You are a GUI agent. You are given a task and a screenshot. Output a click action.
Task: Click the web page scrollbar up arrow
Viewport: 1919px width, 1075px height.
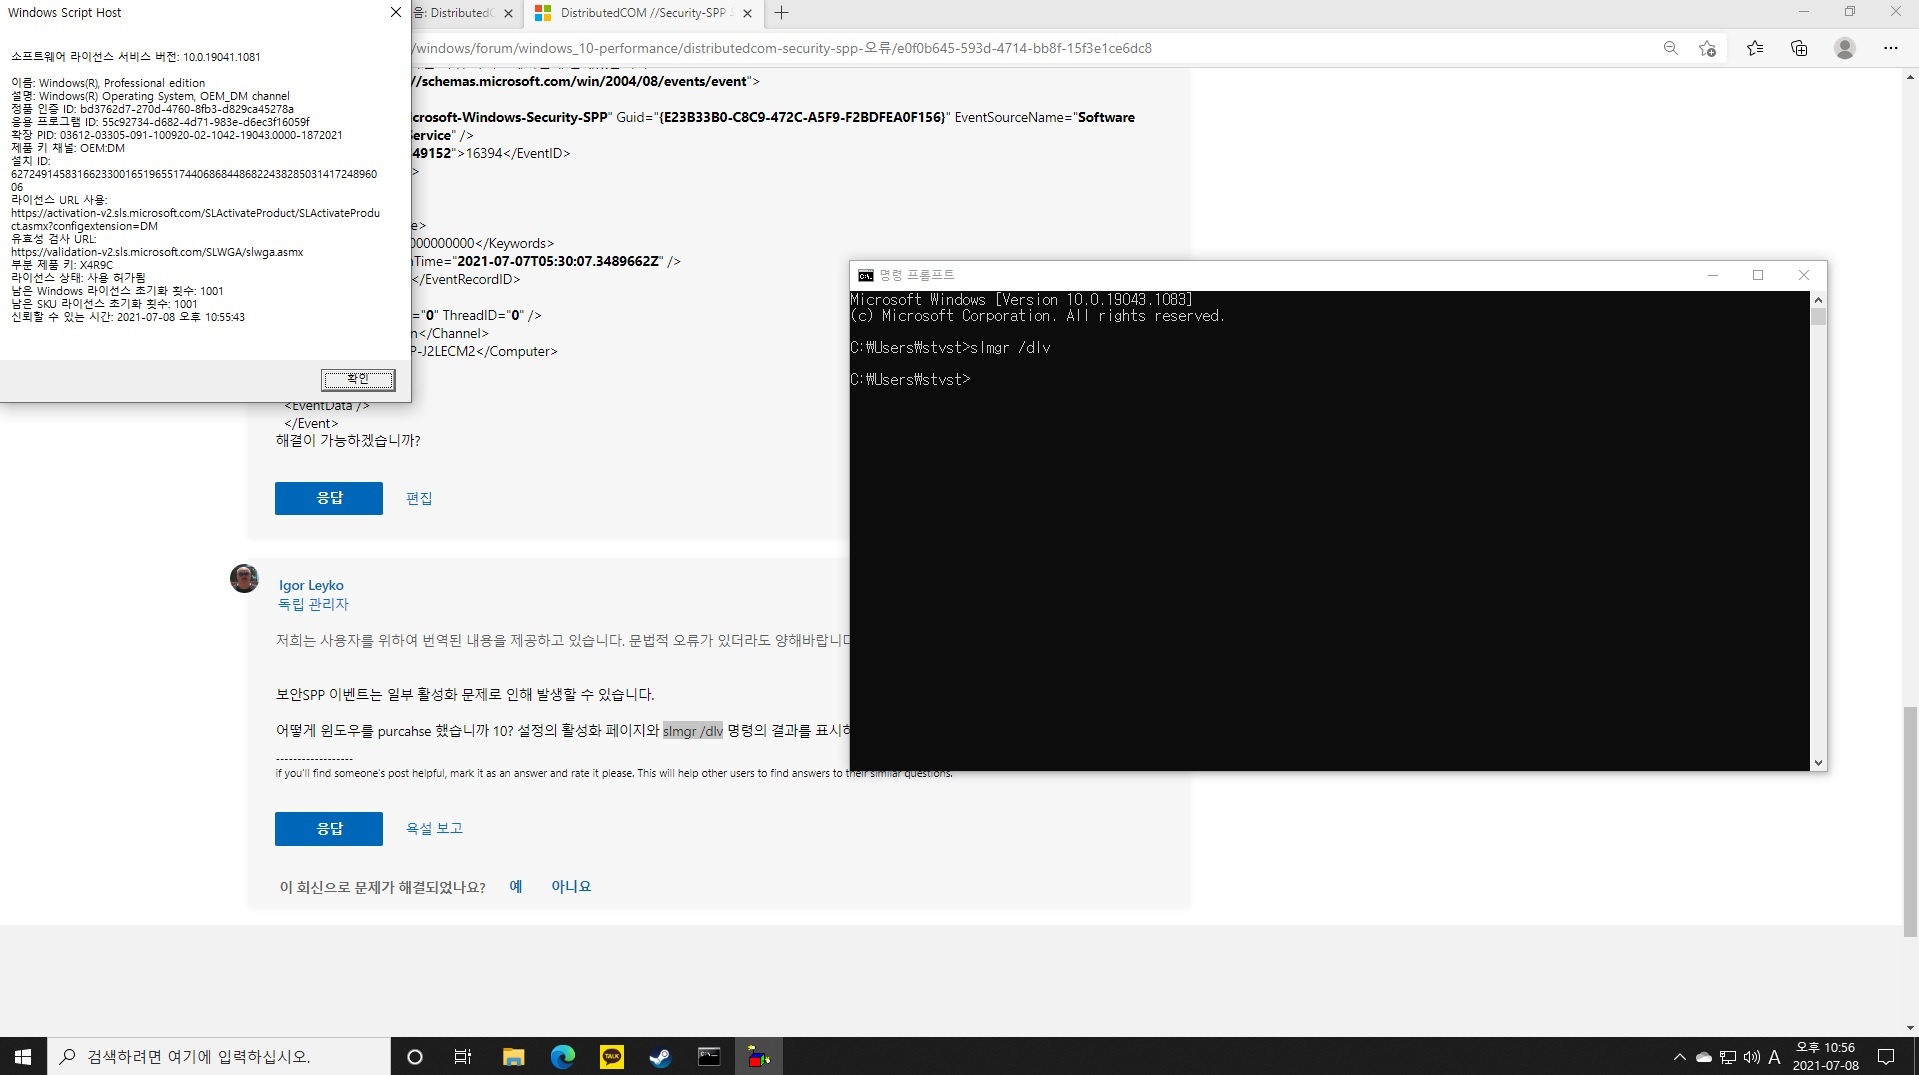[1910, 76]
